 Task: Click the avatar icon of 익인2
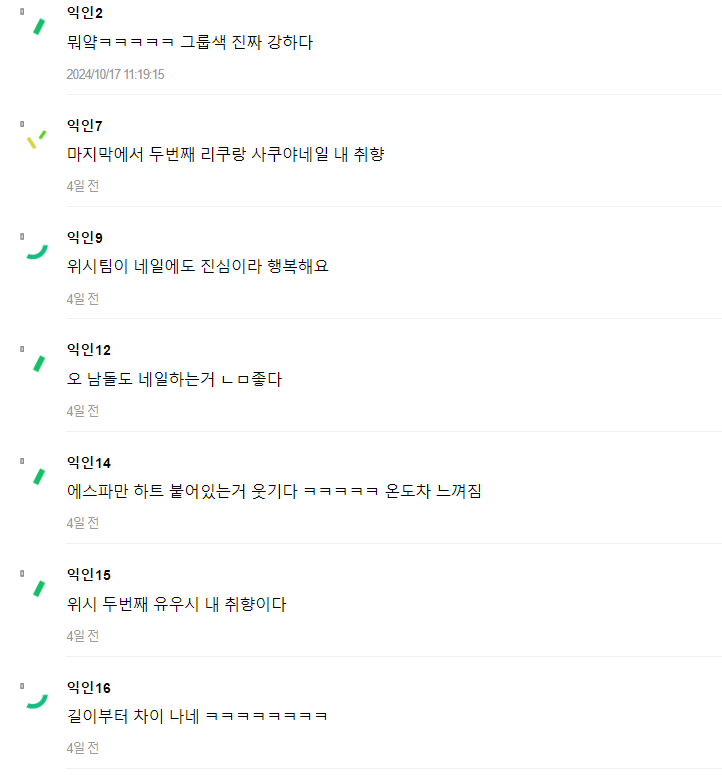point(39,26)
